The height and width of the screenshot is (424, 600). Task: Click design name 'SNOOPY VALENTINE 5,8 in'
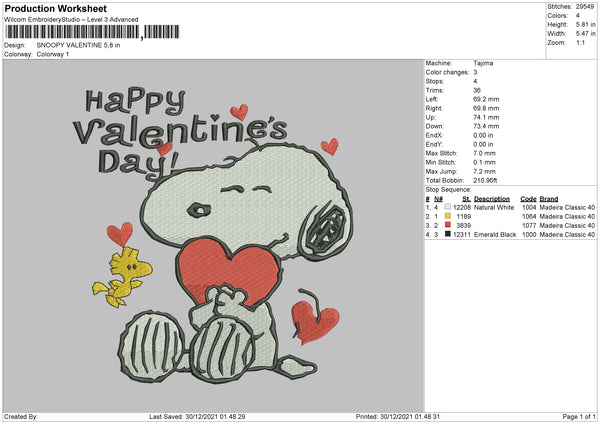click(78, 45)
